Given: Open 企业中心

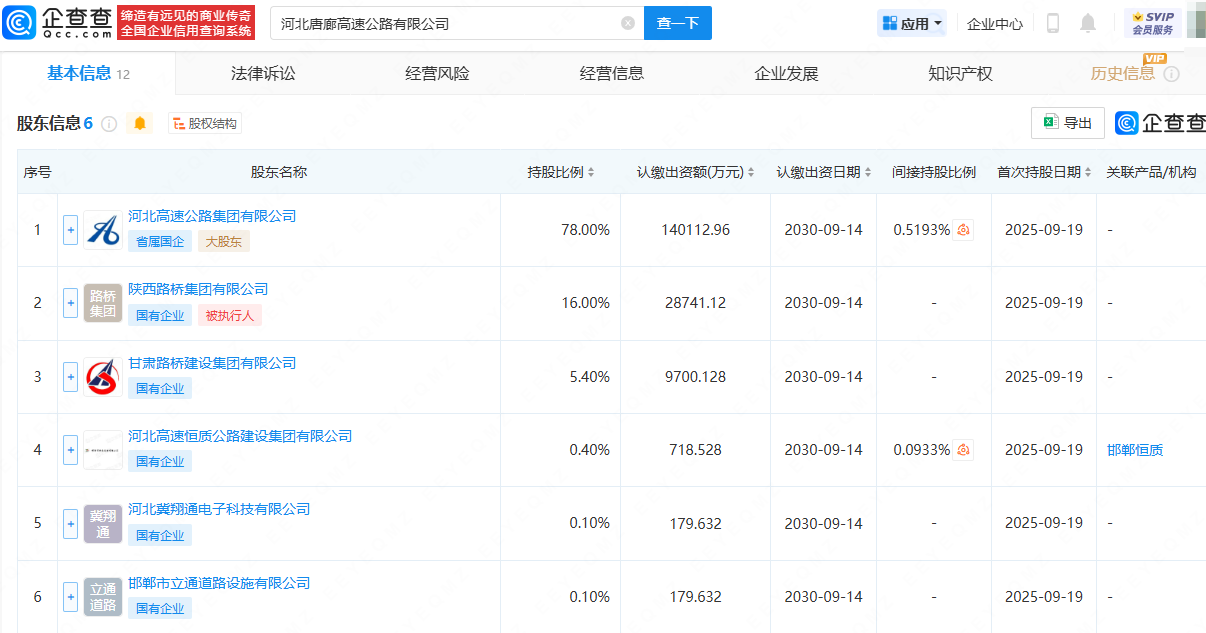Looking at the screenshot, I should click(995, 23).
